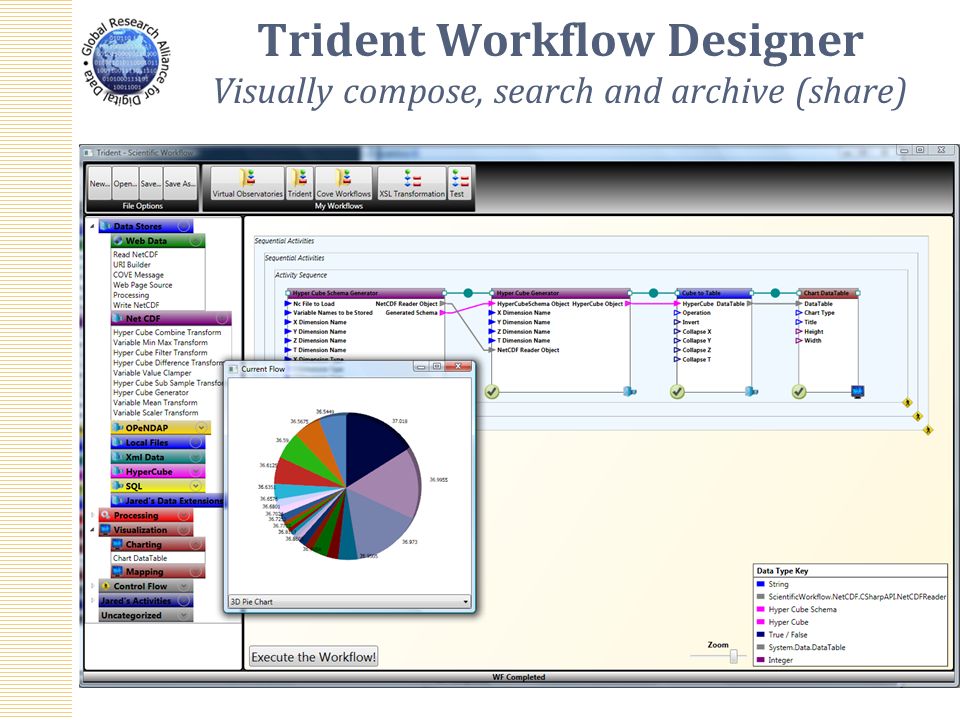Click the Collapse X input port

[x=677, y=332]
